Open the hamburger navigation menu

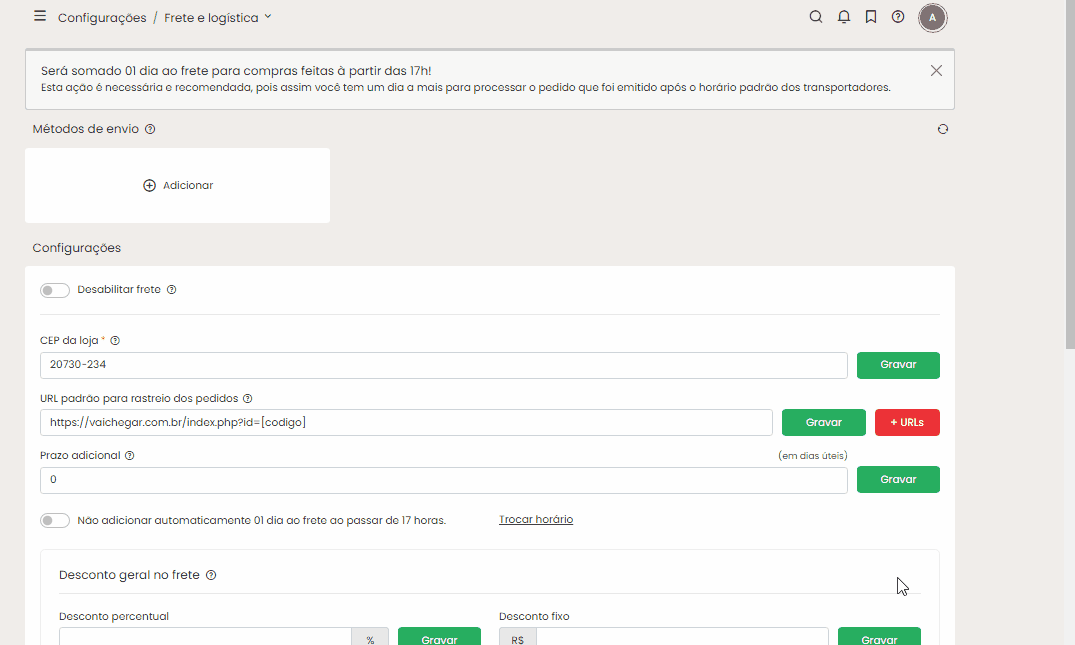(x=40, y=17)
